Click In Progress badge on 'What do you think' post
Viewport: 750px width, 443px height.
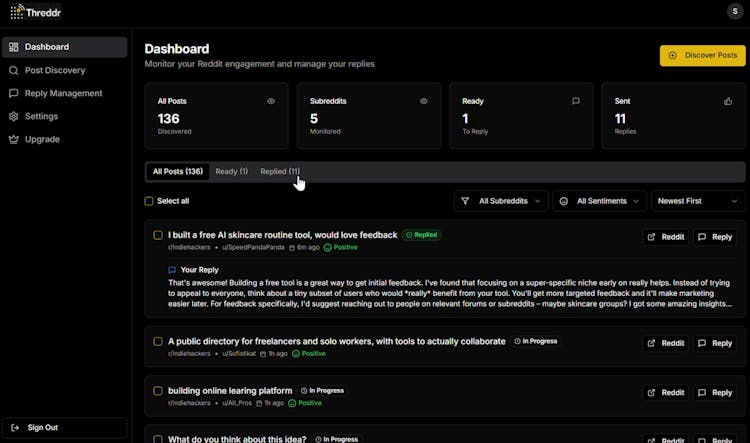pos(337,439)
